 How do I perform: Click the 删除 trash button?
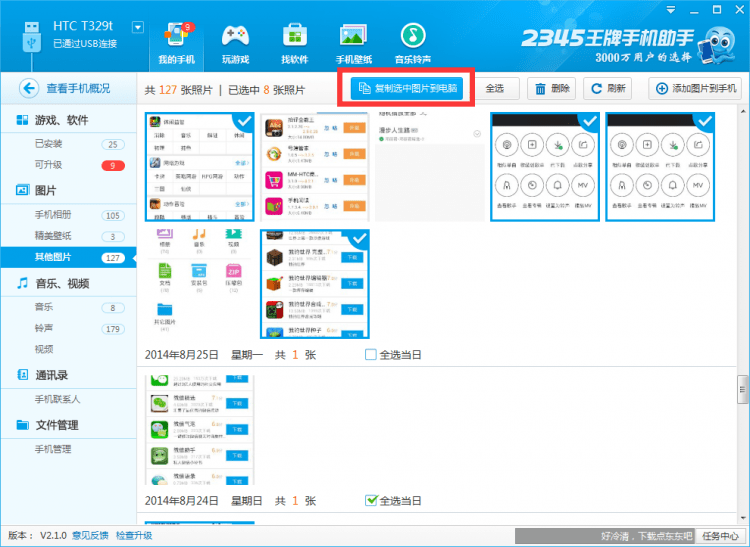[550, 89]
